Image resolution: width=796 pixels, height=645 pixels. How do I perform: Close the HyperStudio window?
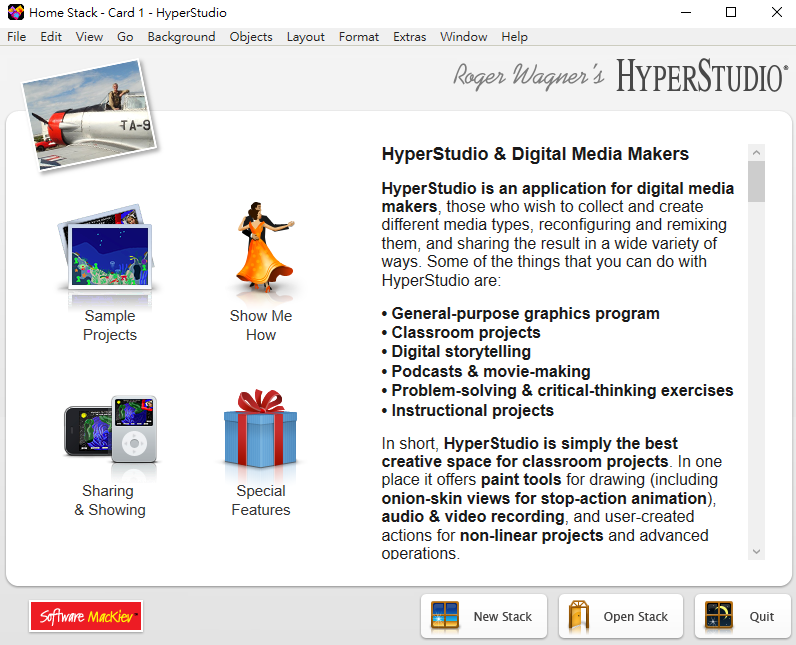point(776,12)
